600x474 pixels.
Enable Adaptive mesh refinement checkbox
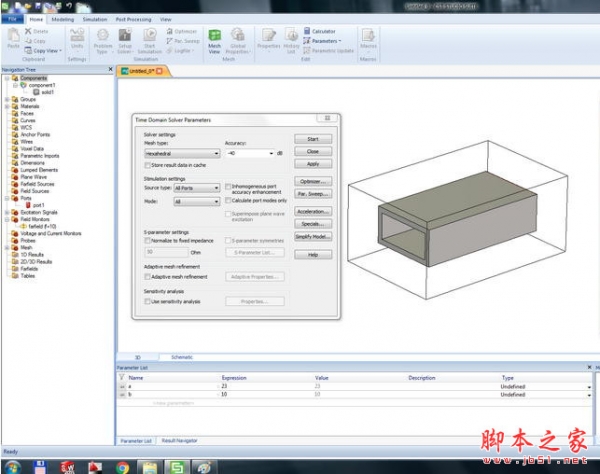click(x=147, y=277)
